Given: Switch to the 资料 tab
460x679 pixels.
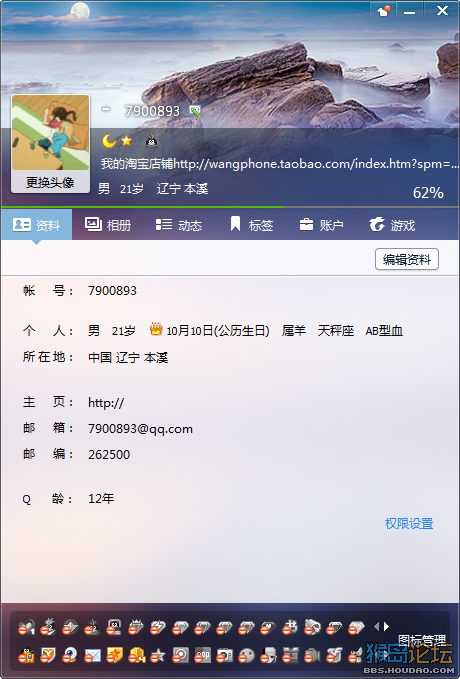Looking at the screenshot, I should (x=36, y=225).
